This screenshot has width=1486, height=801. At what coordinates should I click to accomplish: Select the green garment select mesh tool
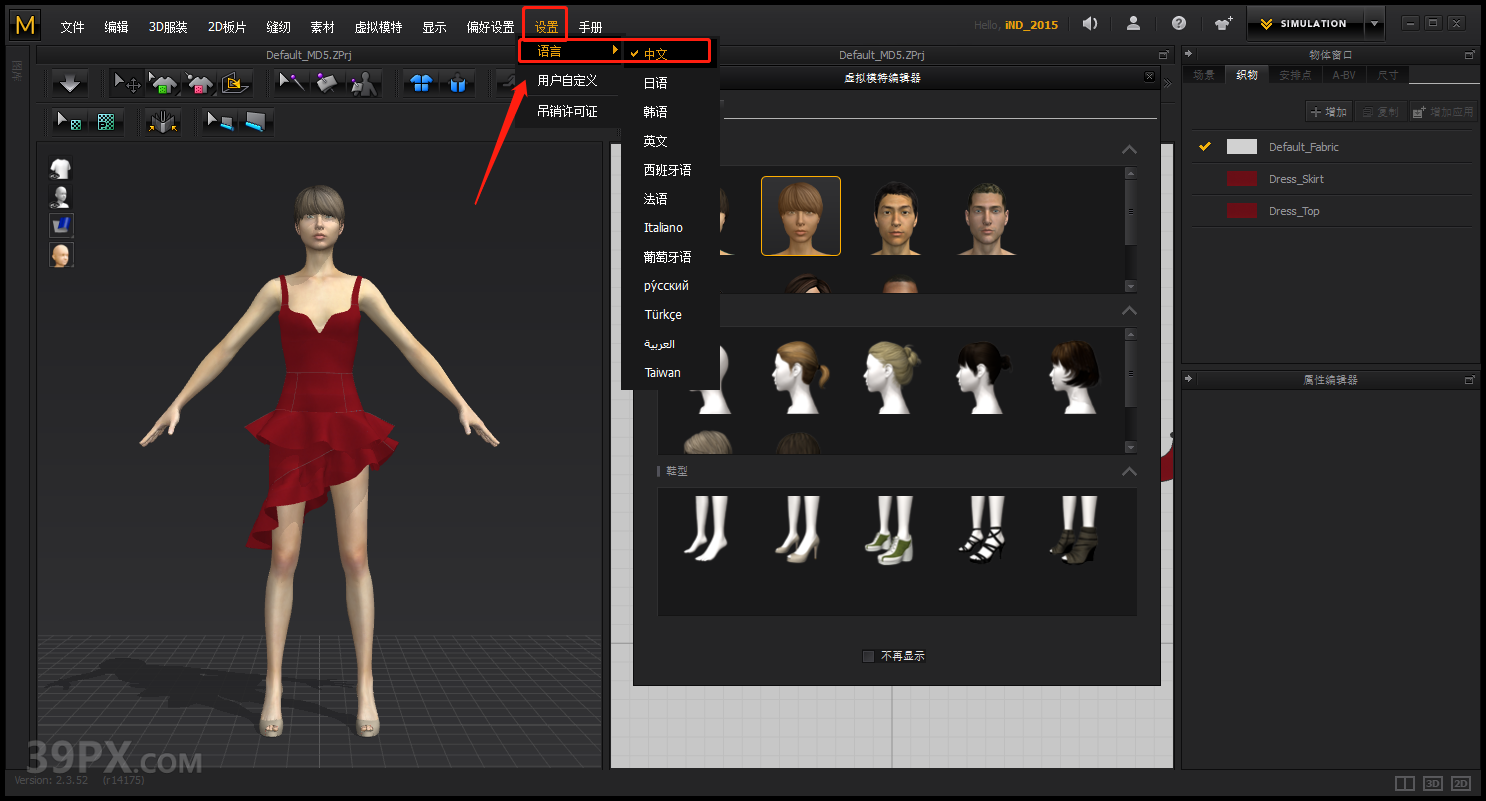coord(163,83)
